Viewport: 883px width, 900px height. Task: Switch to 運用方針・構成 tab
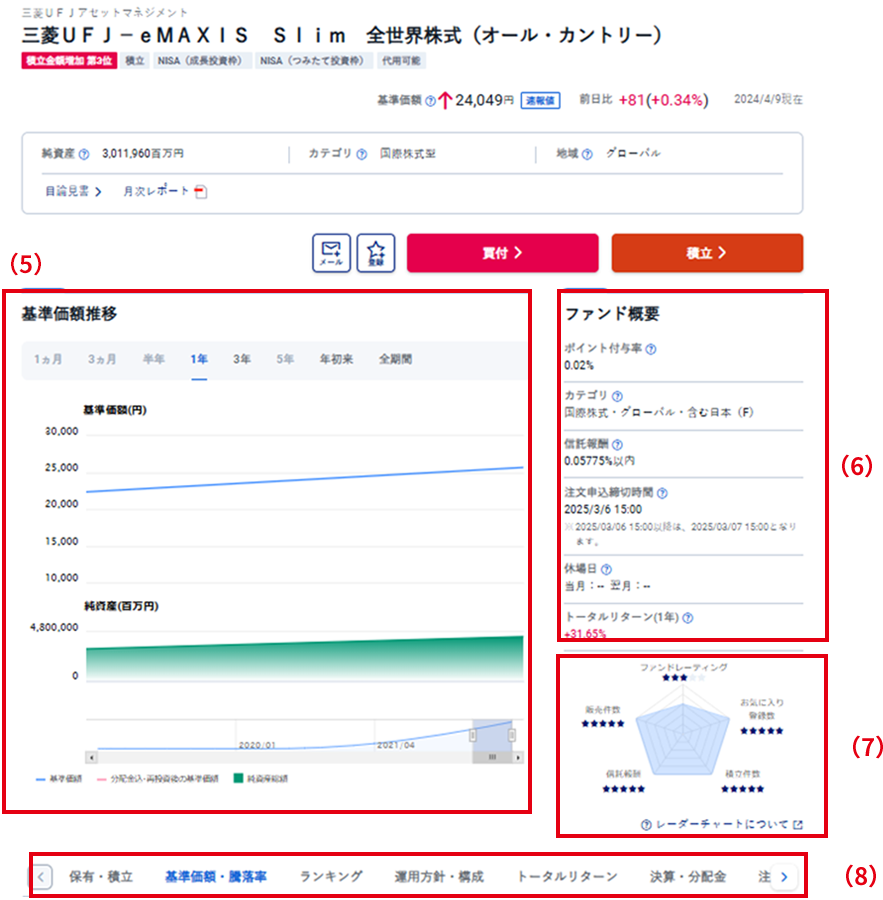[x=439, y=876]
